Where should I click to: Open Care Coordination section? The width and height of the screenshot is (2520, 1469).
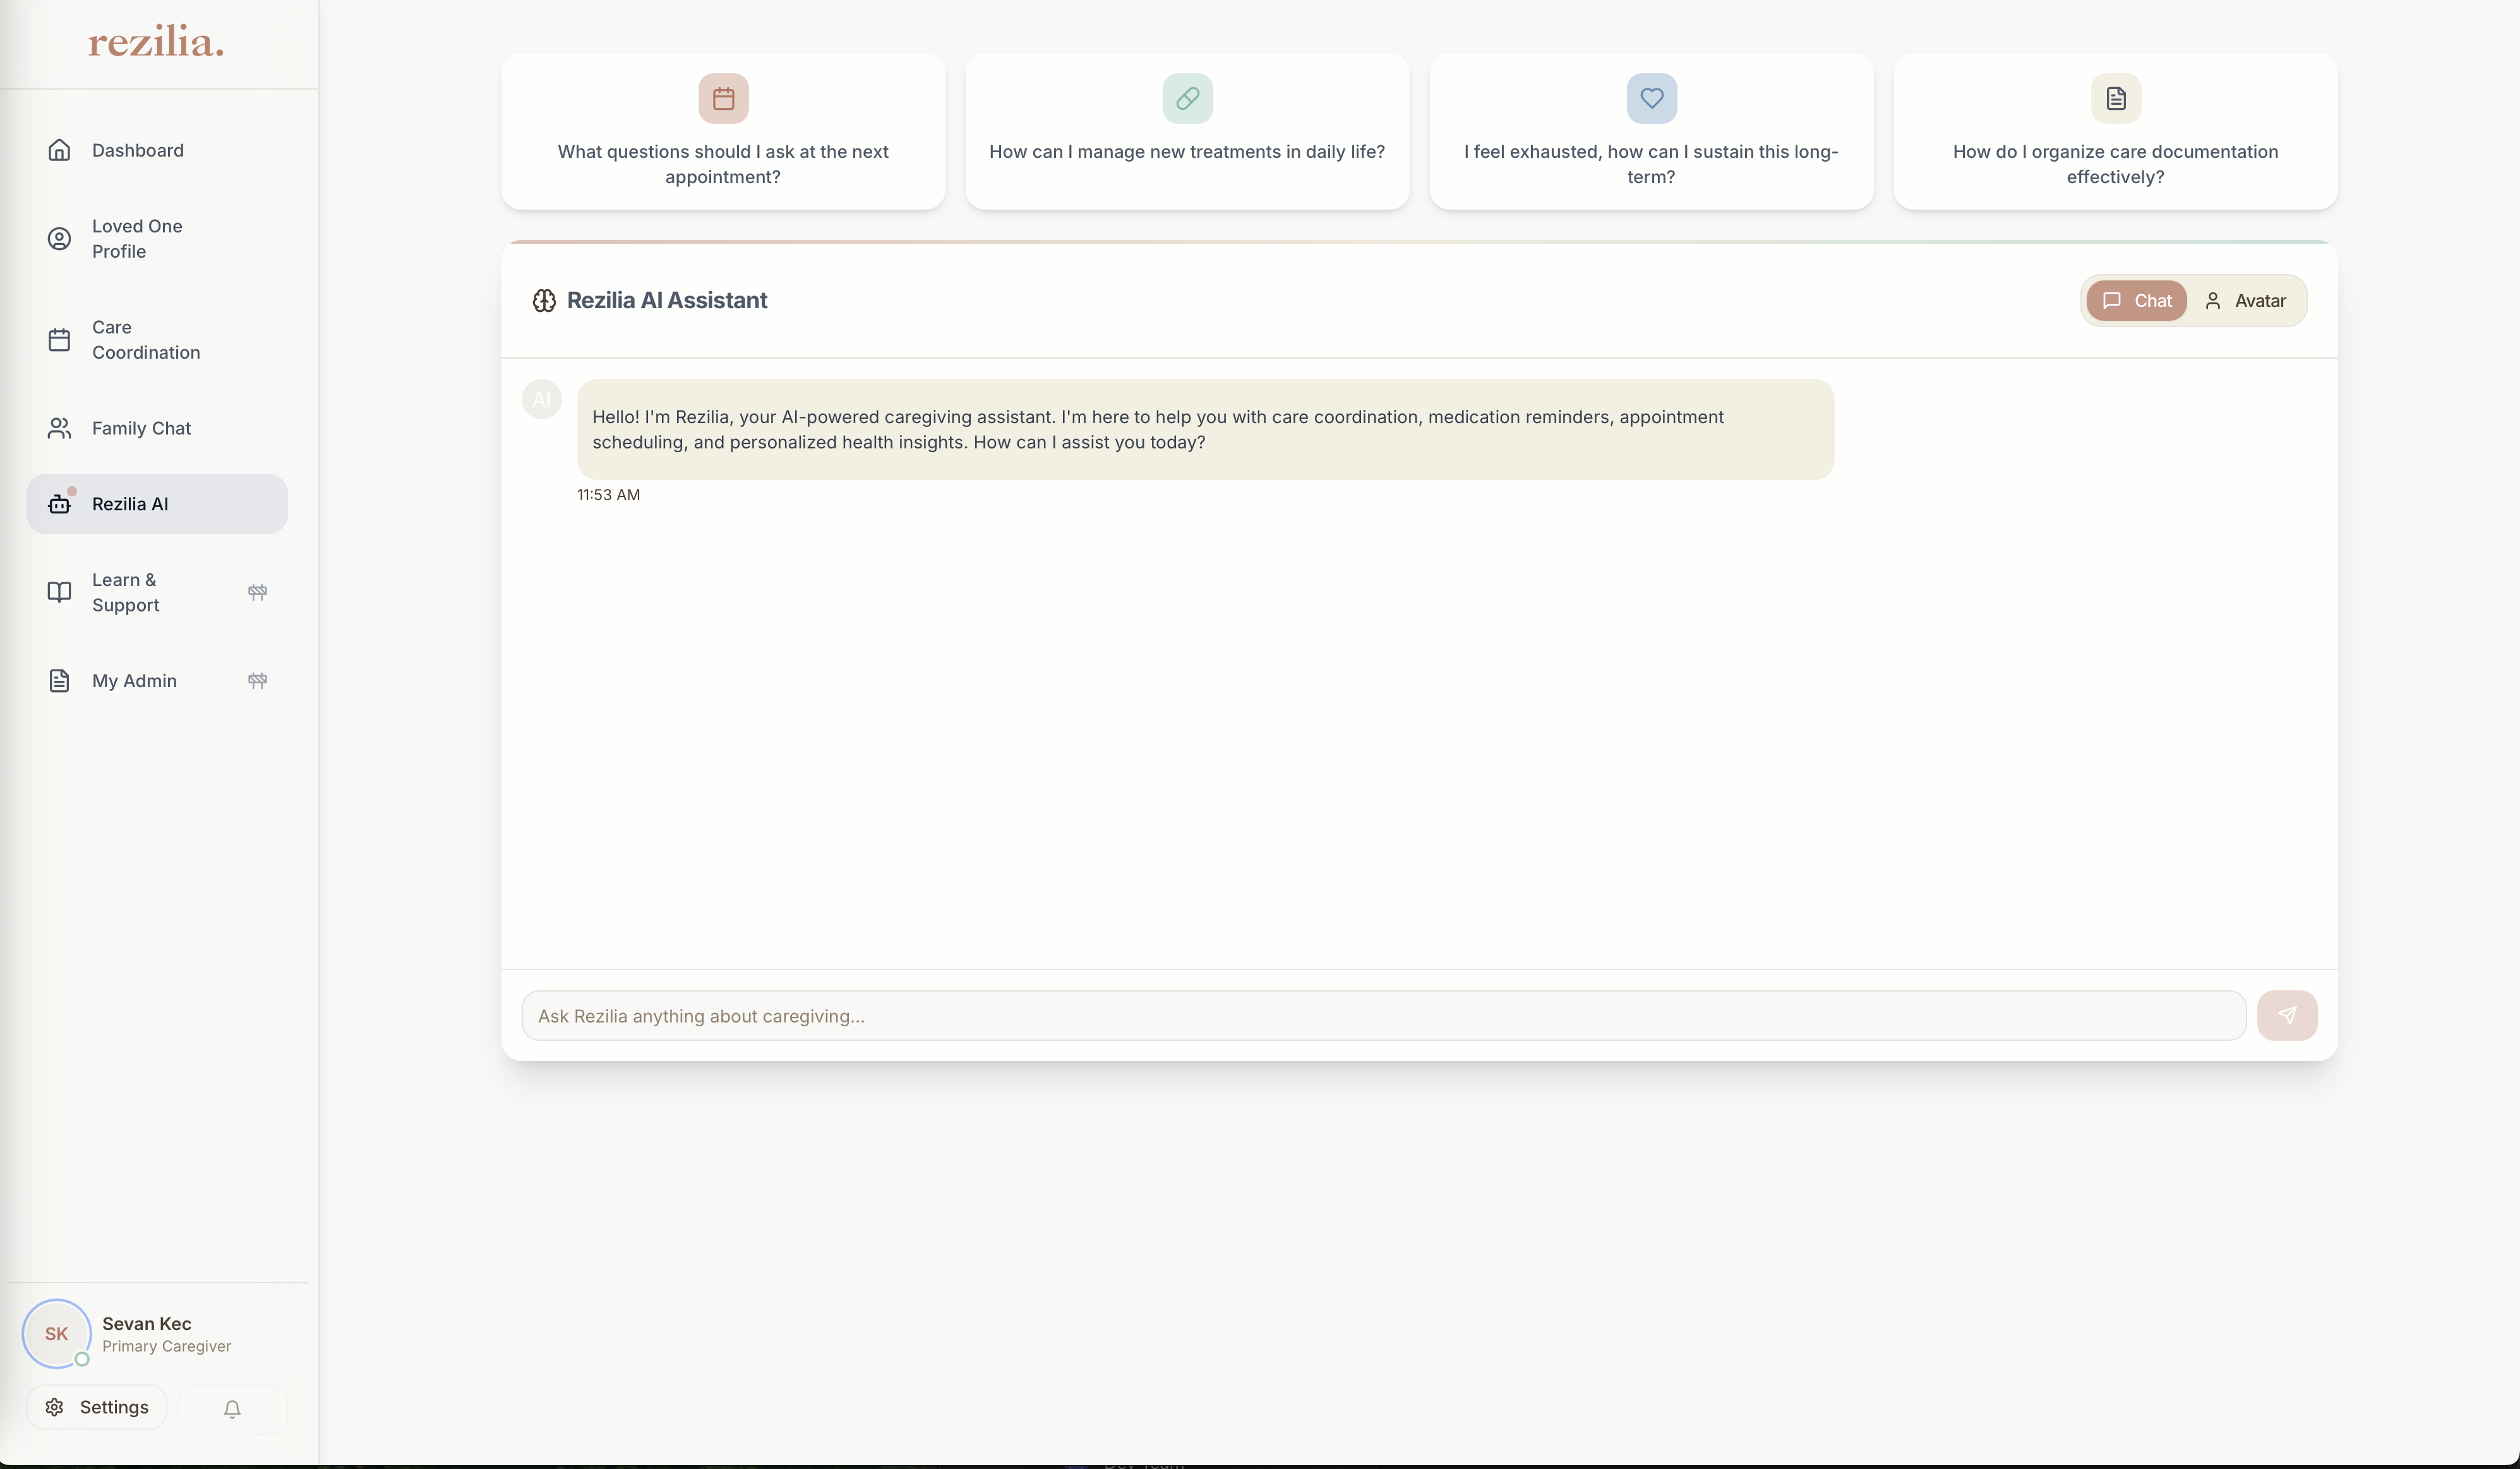point(145,340)
